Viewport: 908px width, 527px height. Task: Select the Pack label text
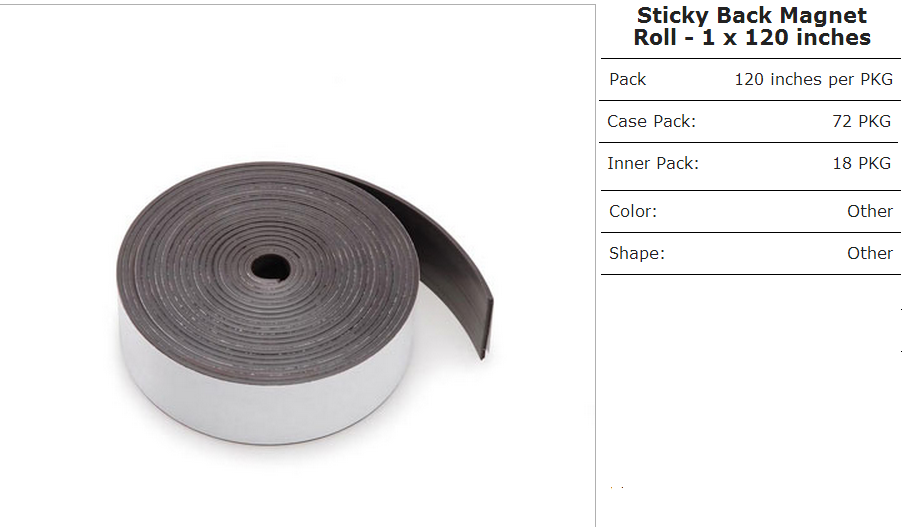coord(627,79)
